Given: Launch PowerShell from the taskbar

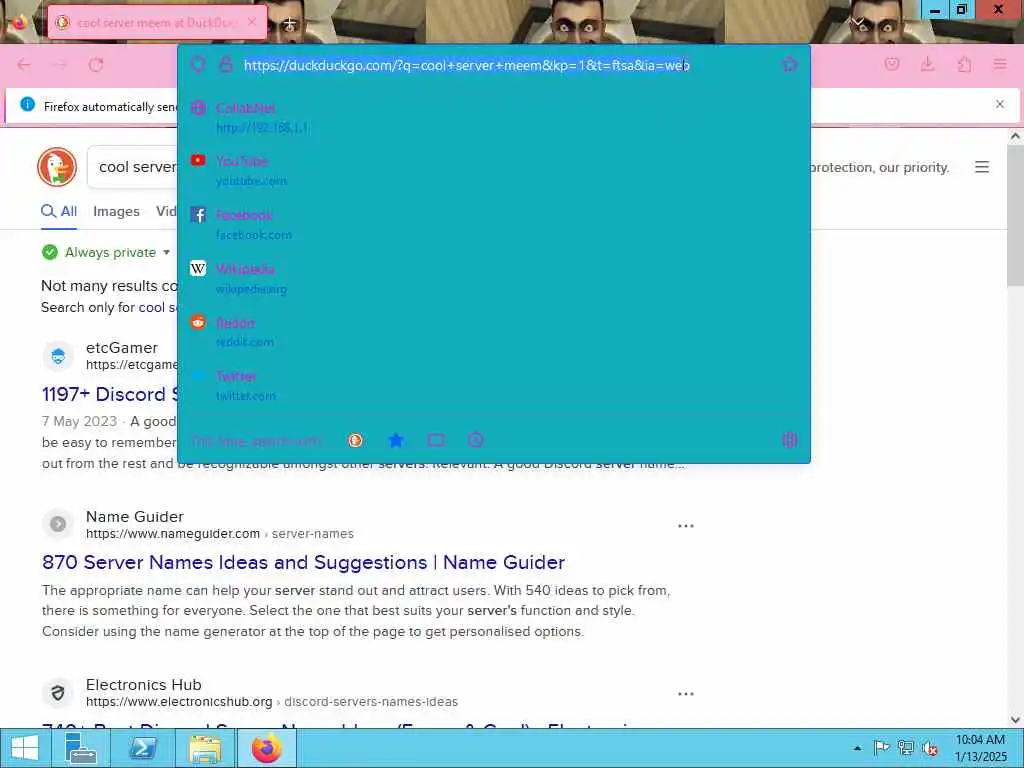Looking at the screenshot, I should [142, 748].
